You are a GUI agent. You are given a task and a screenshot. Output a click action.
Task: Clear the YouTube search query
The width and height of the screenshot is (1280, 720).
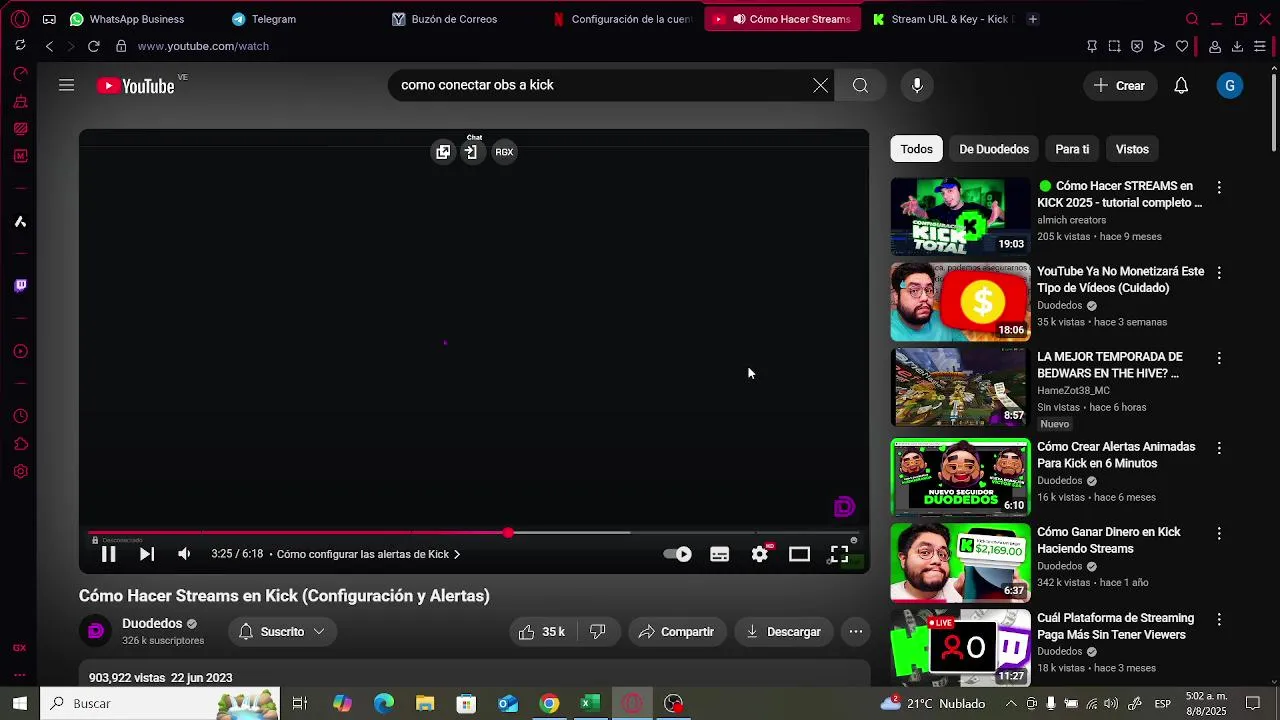[820, 86]
